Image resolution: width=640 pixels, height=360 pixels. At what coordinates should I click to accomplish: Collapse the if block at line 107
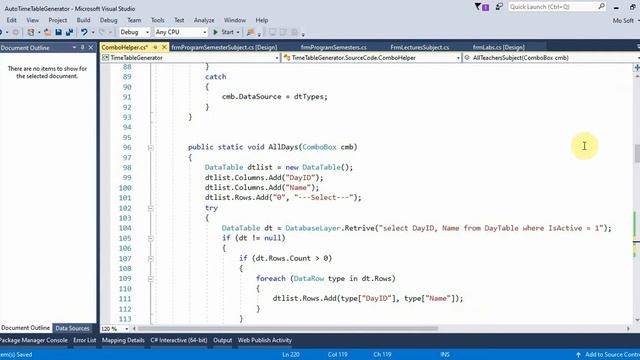150,259
